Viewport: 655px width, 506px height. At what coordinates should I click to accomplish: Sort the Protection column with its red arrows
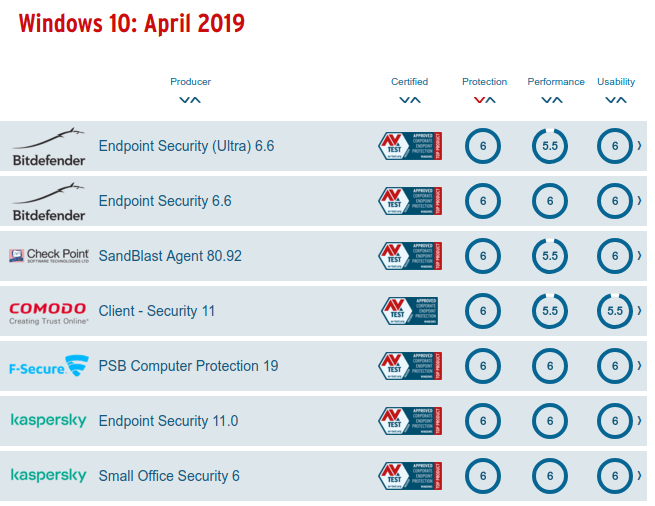pyautogui.click(x=485, y=100)
